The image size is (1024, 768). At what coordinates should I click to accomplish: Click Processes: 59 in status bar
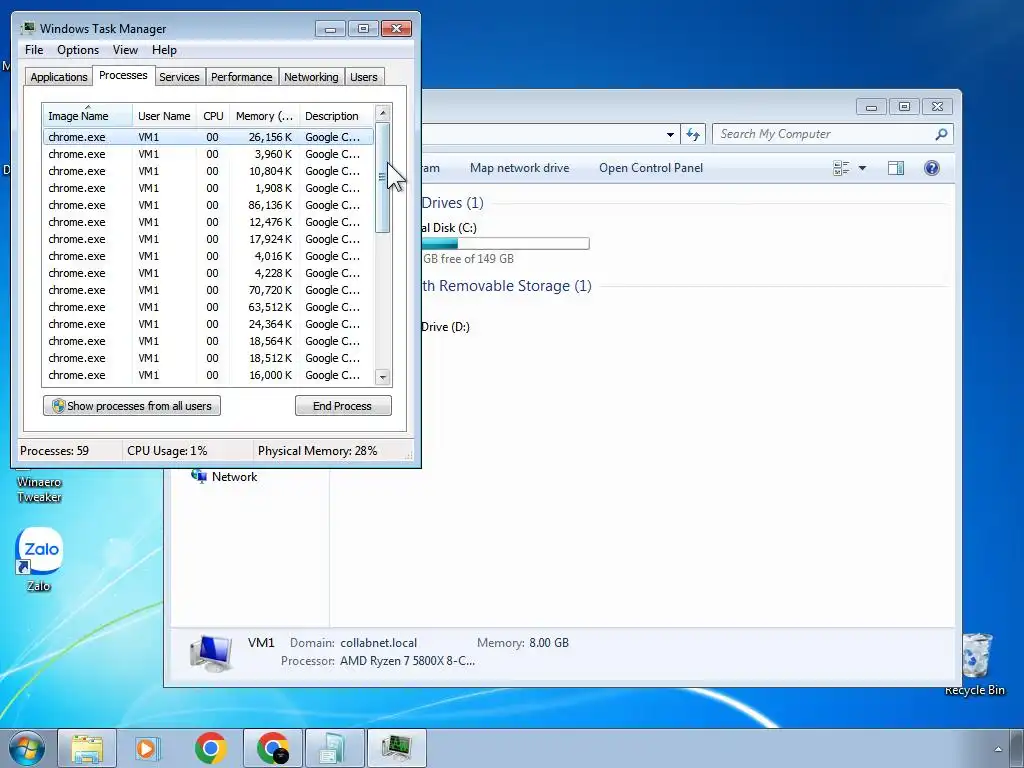point(54,451)
